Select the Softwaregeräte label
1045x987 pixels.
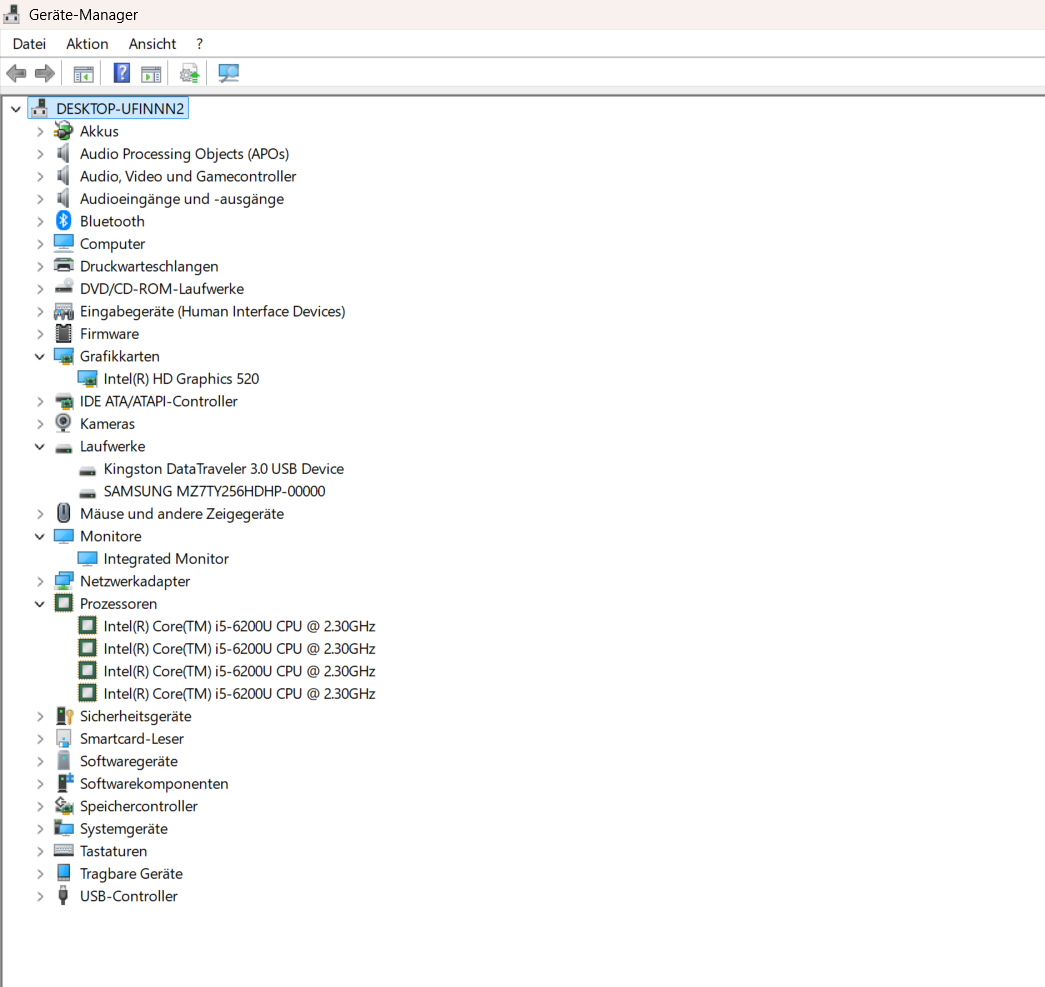coord(129,761)
